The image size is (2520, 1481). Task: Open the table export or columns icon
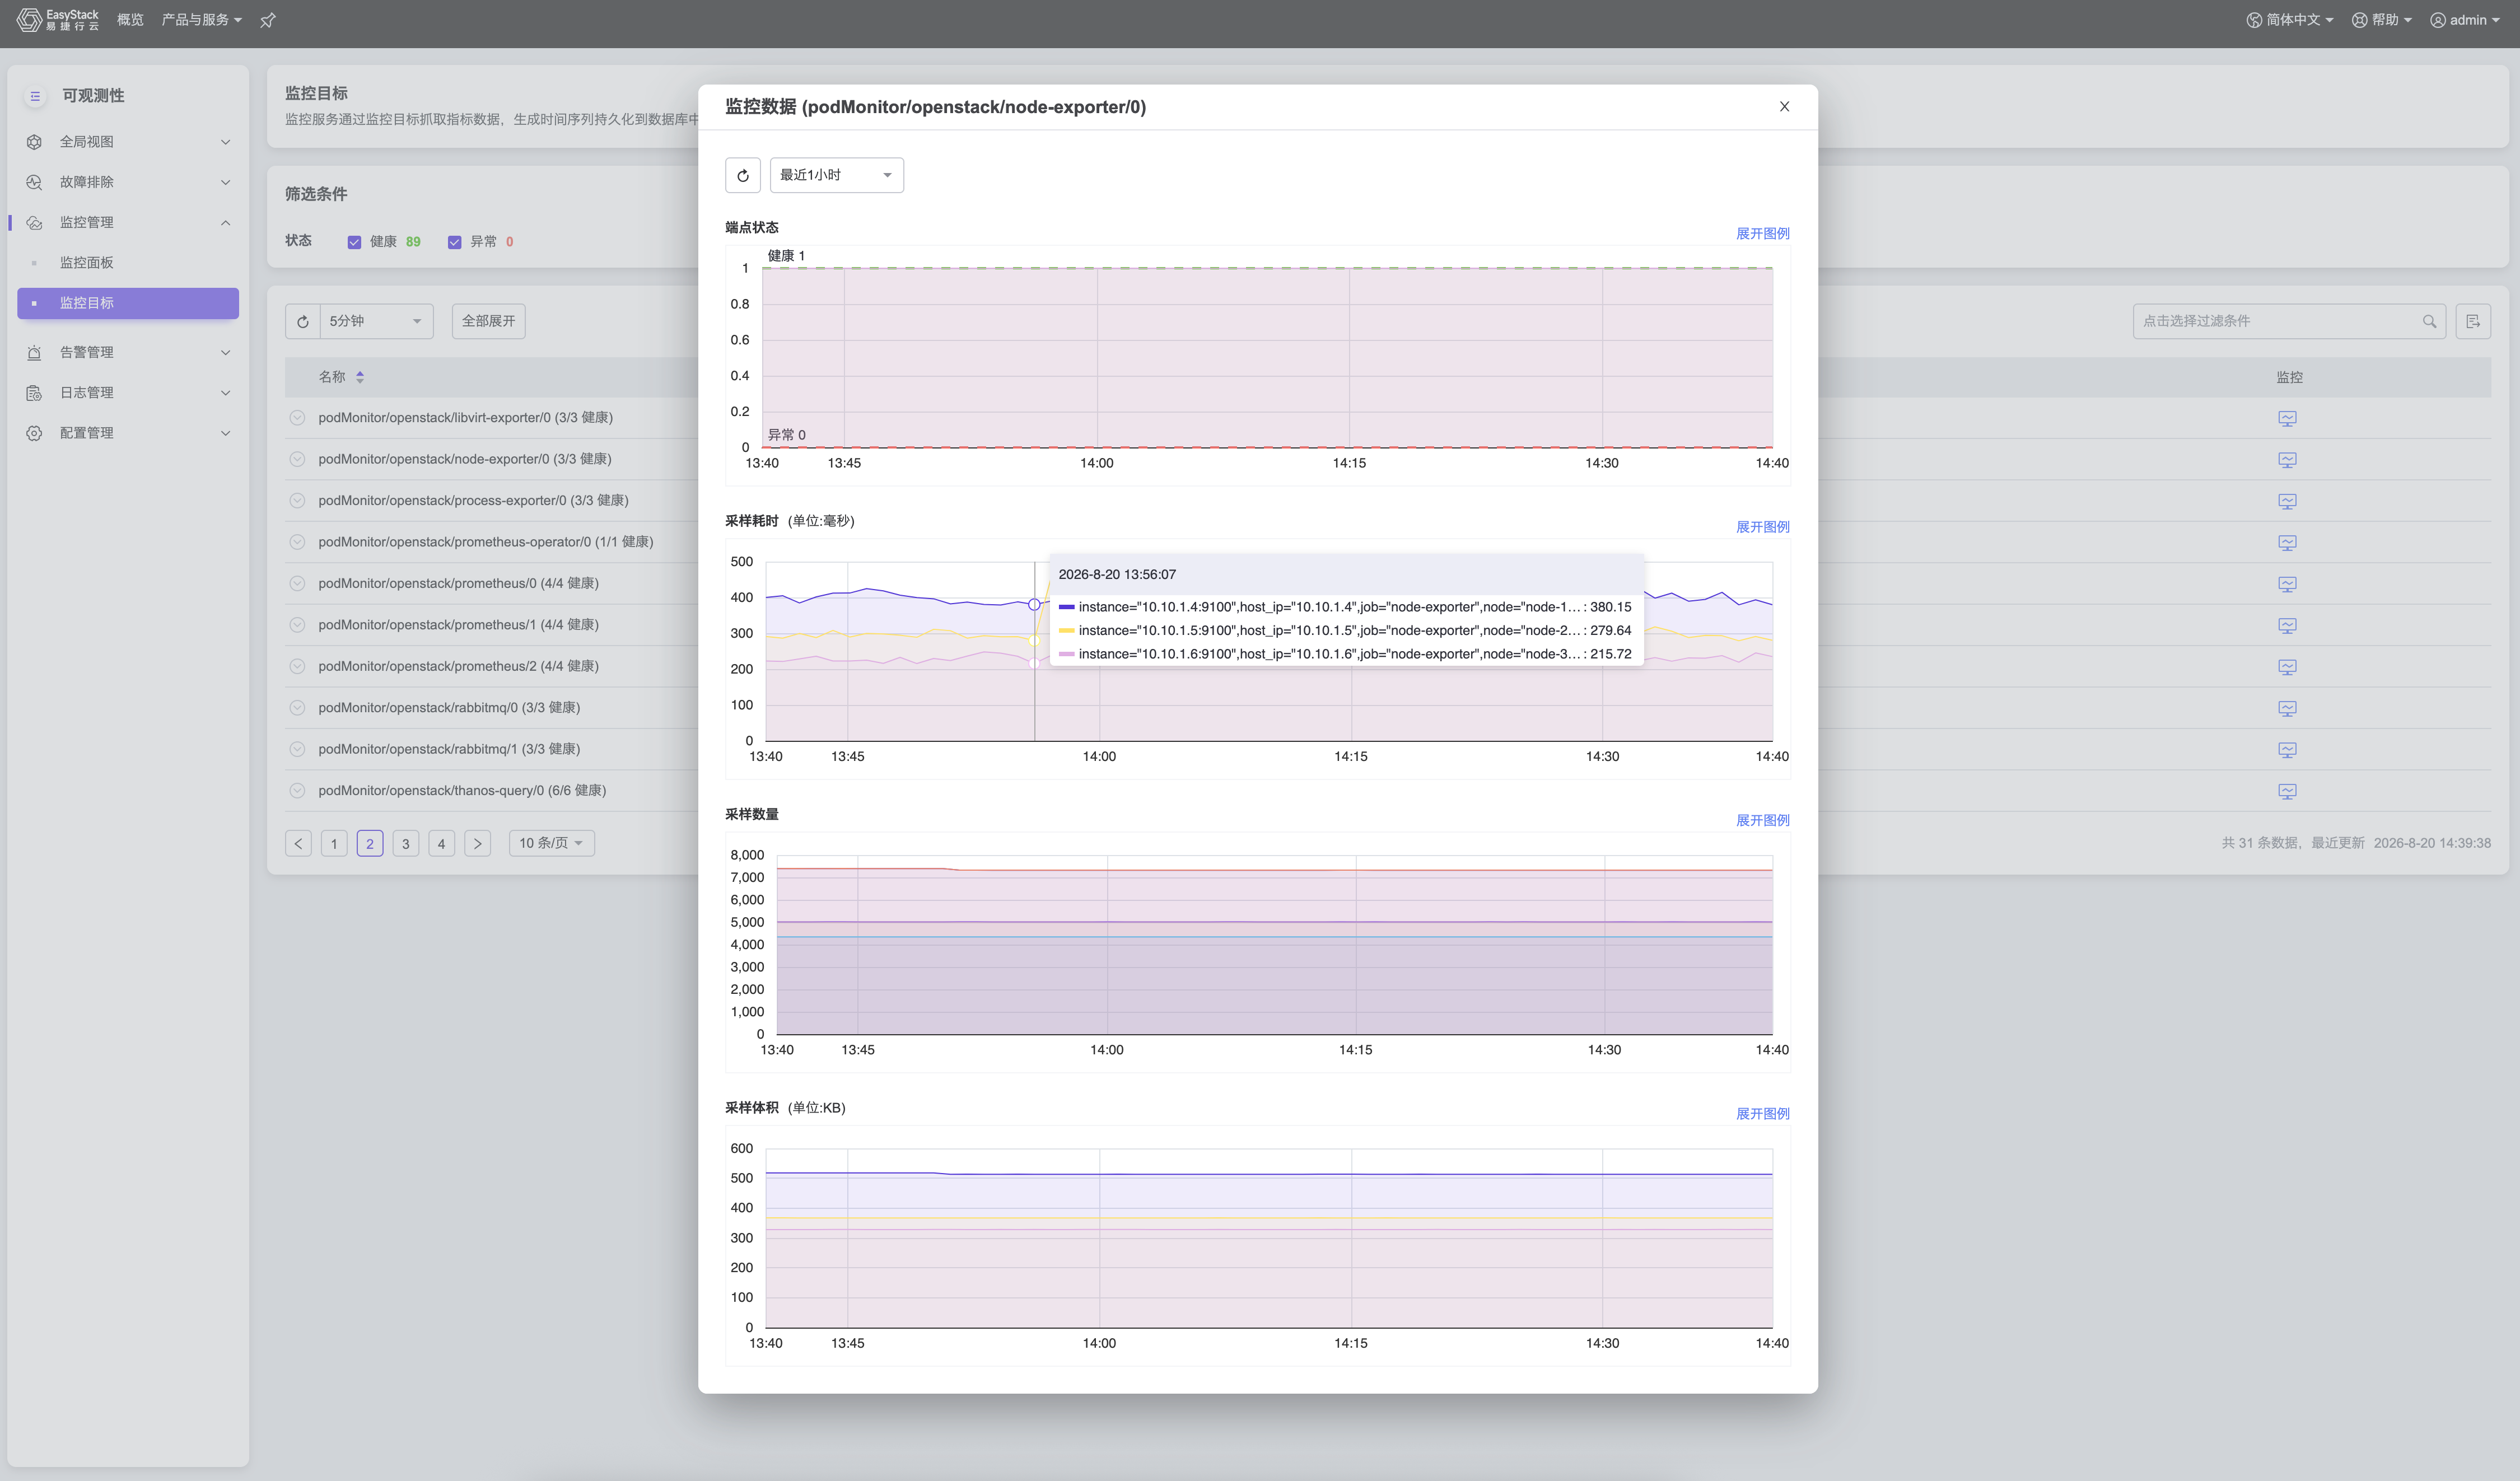(2472, 321)
